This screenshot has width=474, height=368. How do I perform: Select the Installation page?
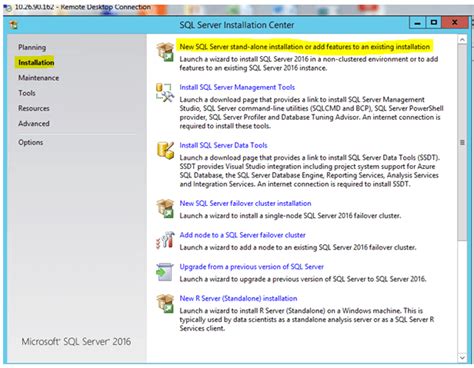point(36,62)
